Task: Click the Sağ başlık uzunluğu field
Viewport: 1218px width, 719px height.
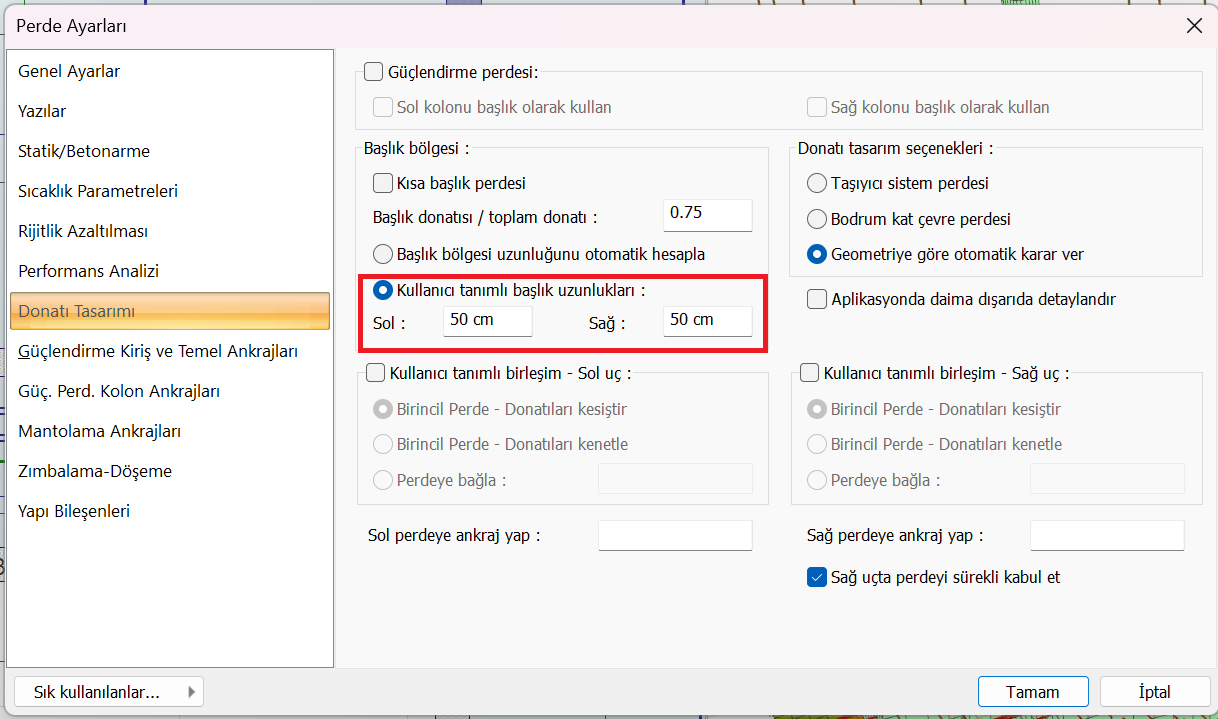Action: (707, 321)
